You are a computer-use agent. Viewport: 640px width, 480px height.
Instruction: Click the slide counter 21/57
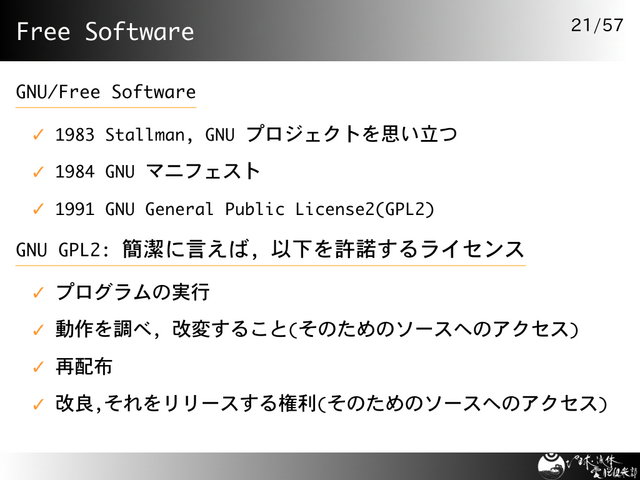point(597,25)
